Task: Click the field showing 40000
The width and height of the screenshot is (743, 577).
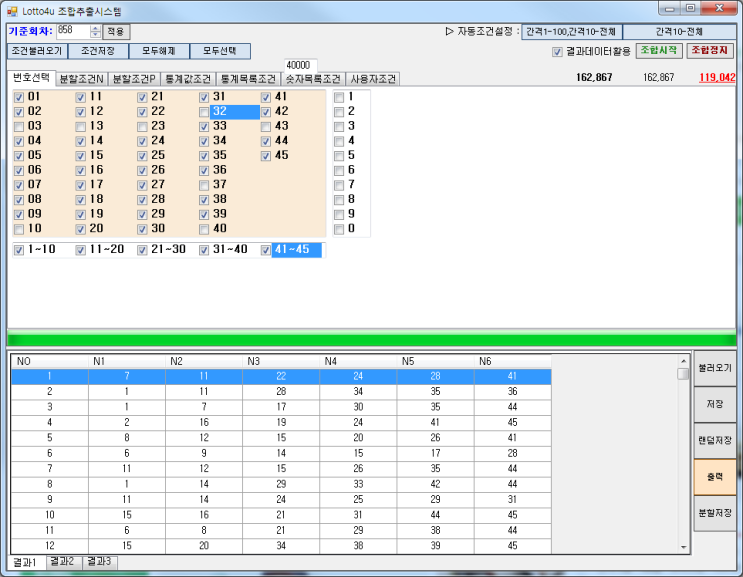Action: (300, 65)
